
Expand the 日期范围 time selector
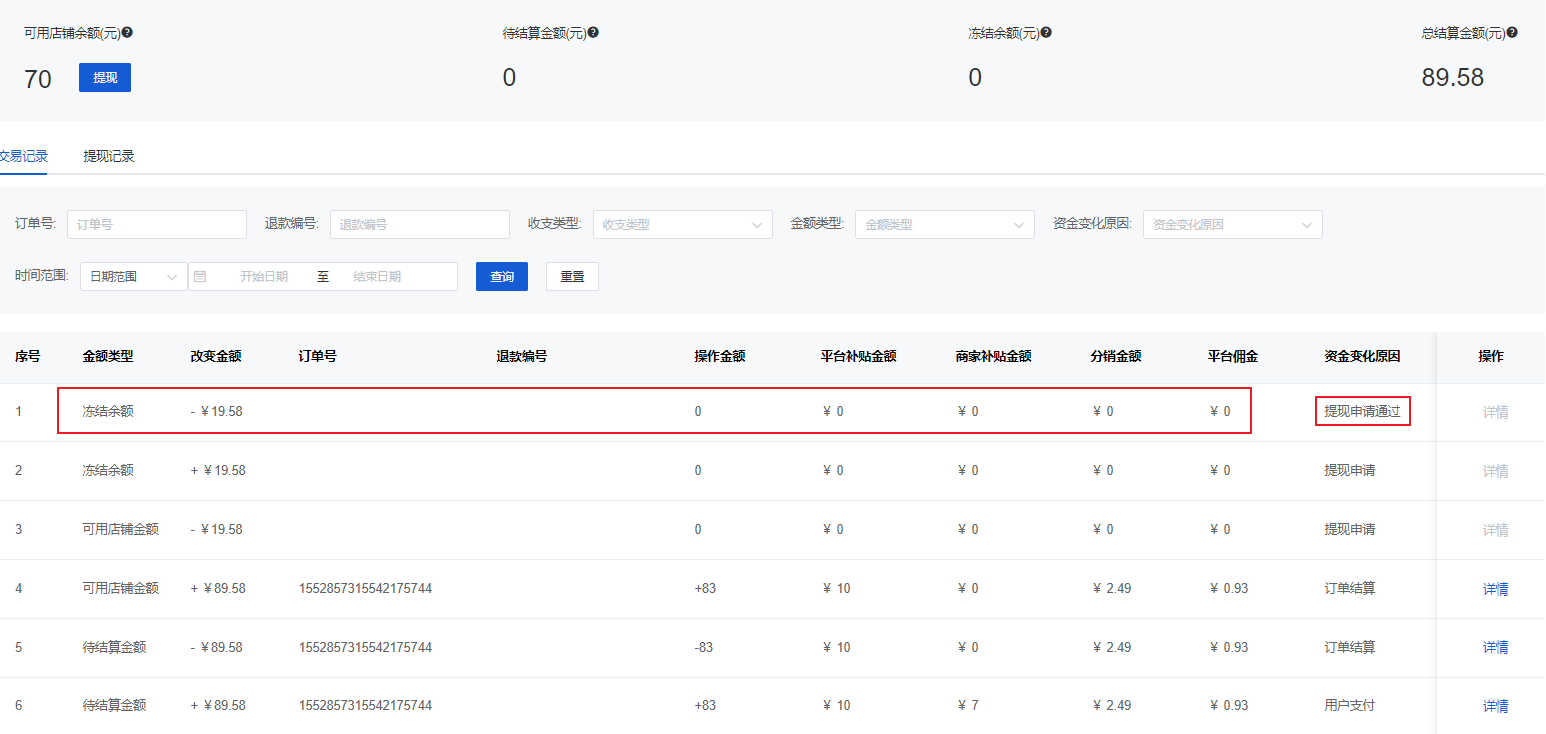tap(133, 277)
